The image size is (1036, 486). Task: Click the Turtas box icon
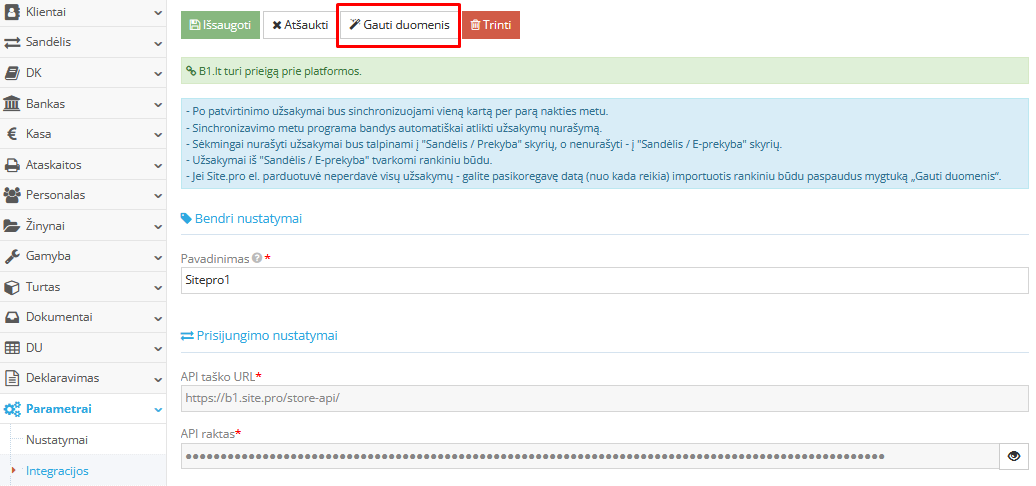click(13, 287)
